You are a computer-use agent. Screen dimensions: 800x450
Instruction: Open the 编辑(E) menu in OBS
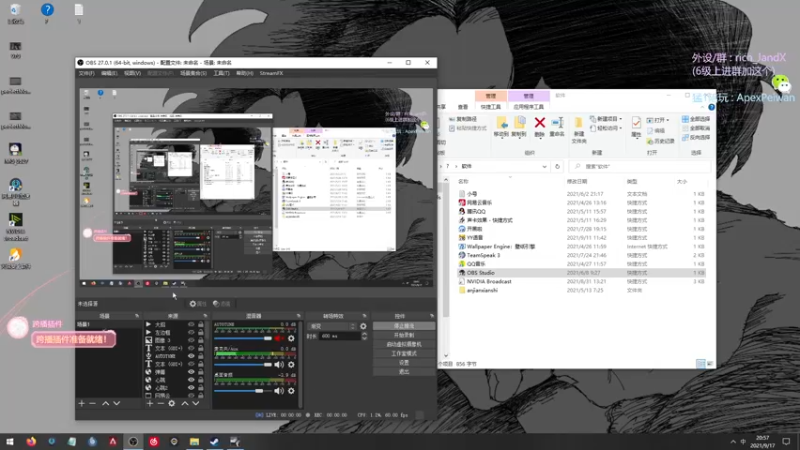click(109, 73)
